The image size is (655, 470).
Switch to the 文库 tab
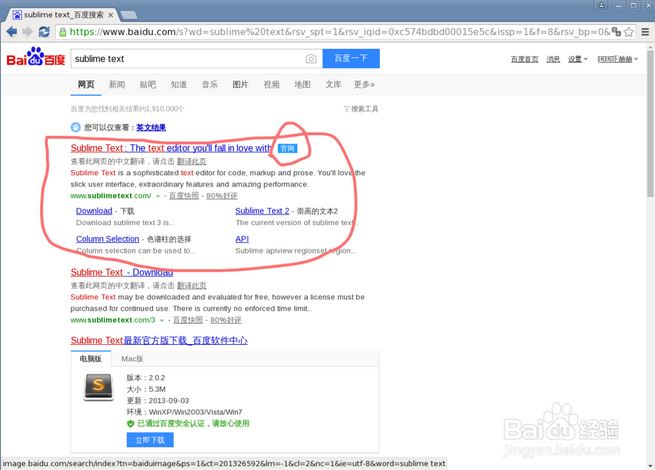[333, 84]
